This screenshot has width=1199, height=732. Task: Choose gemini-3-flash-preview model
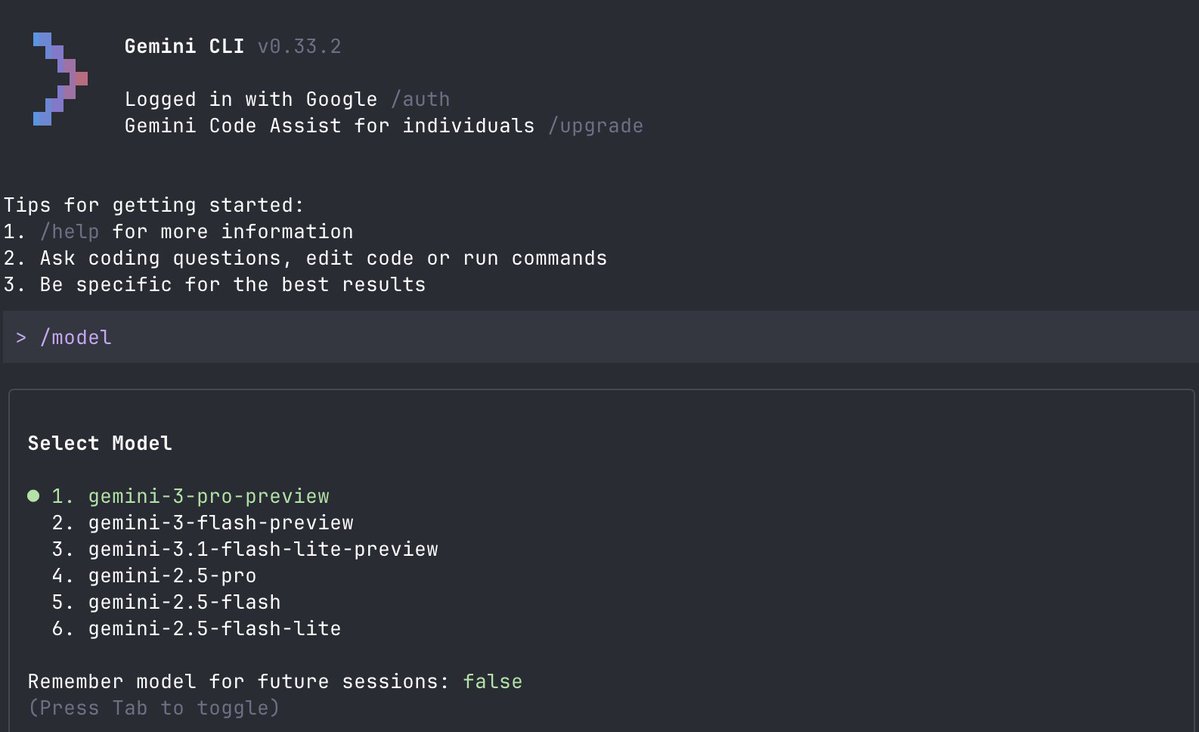point(221,523)
